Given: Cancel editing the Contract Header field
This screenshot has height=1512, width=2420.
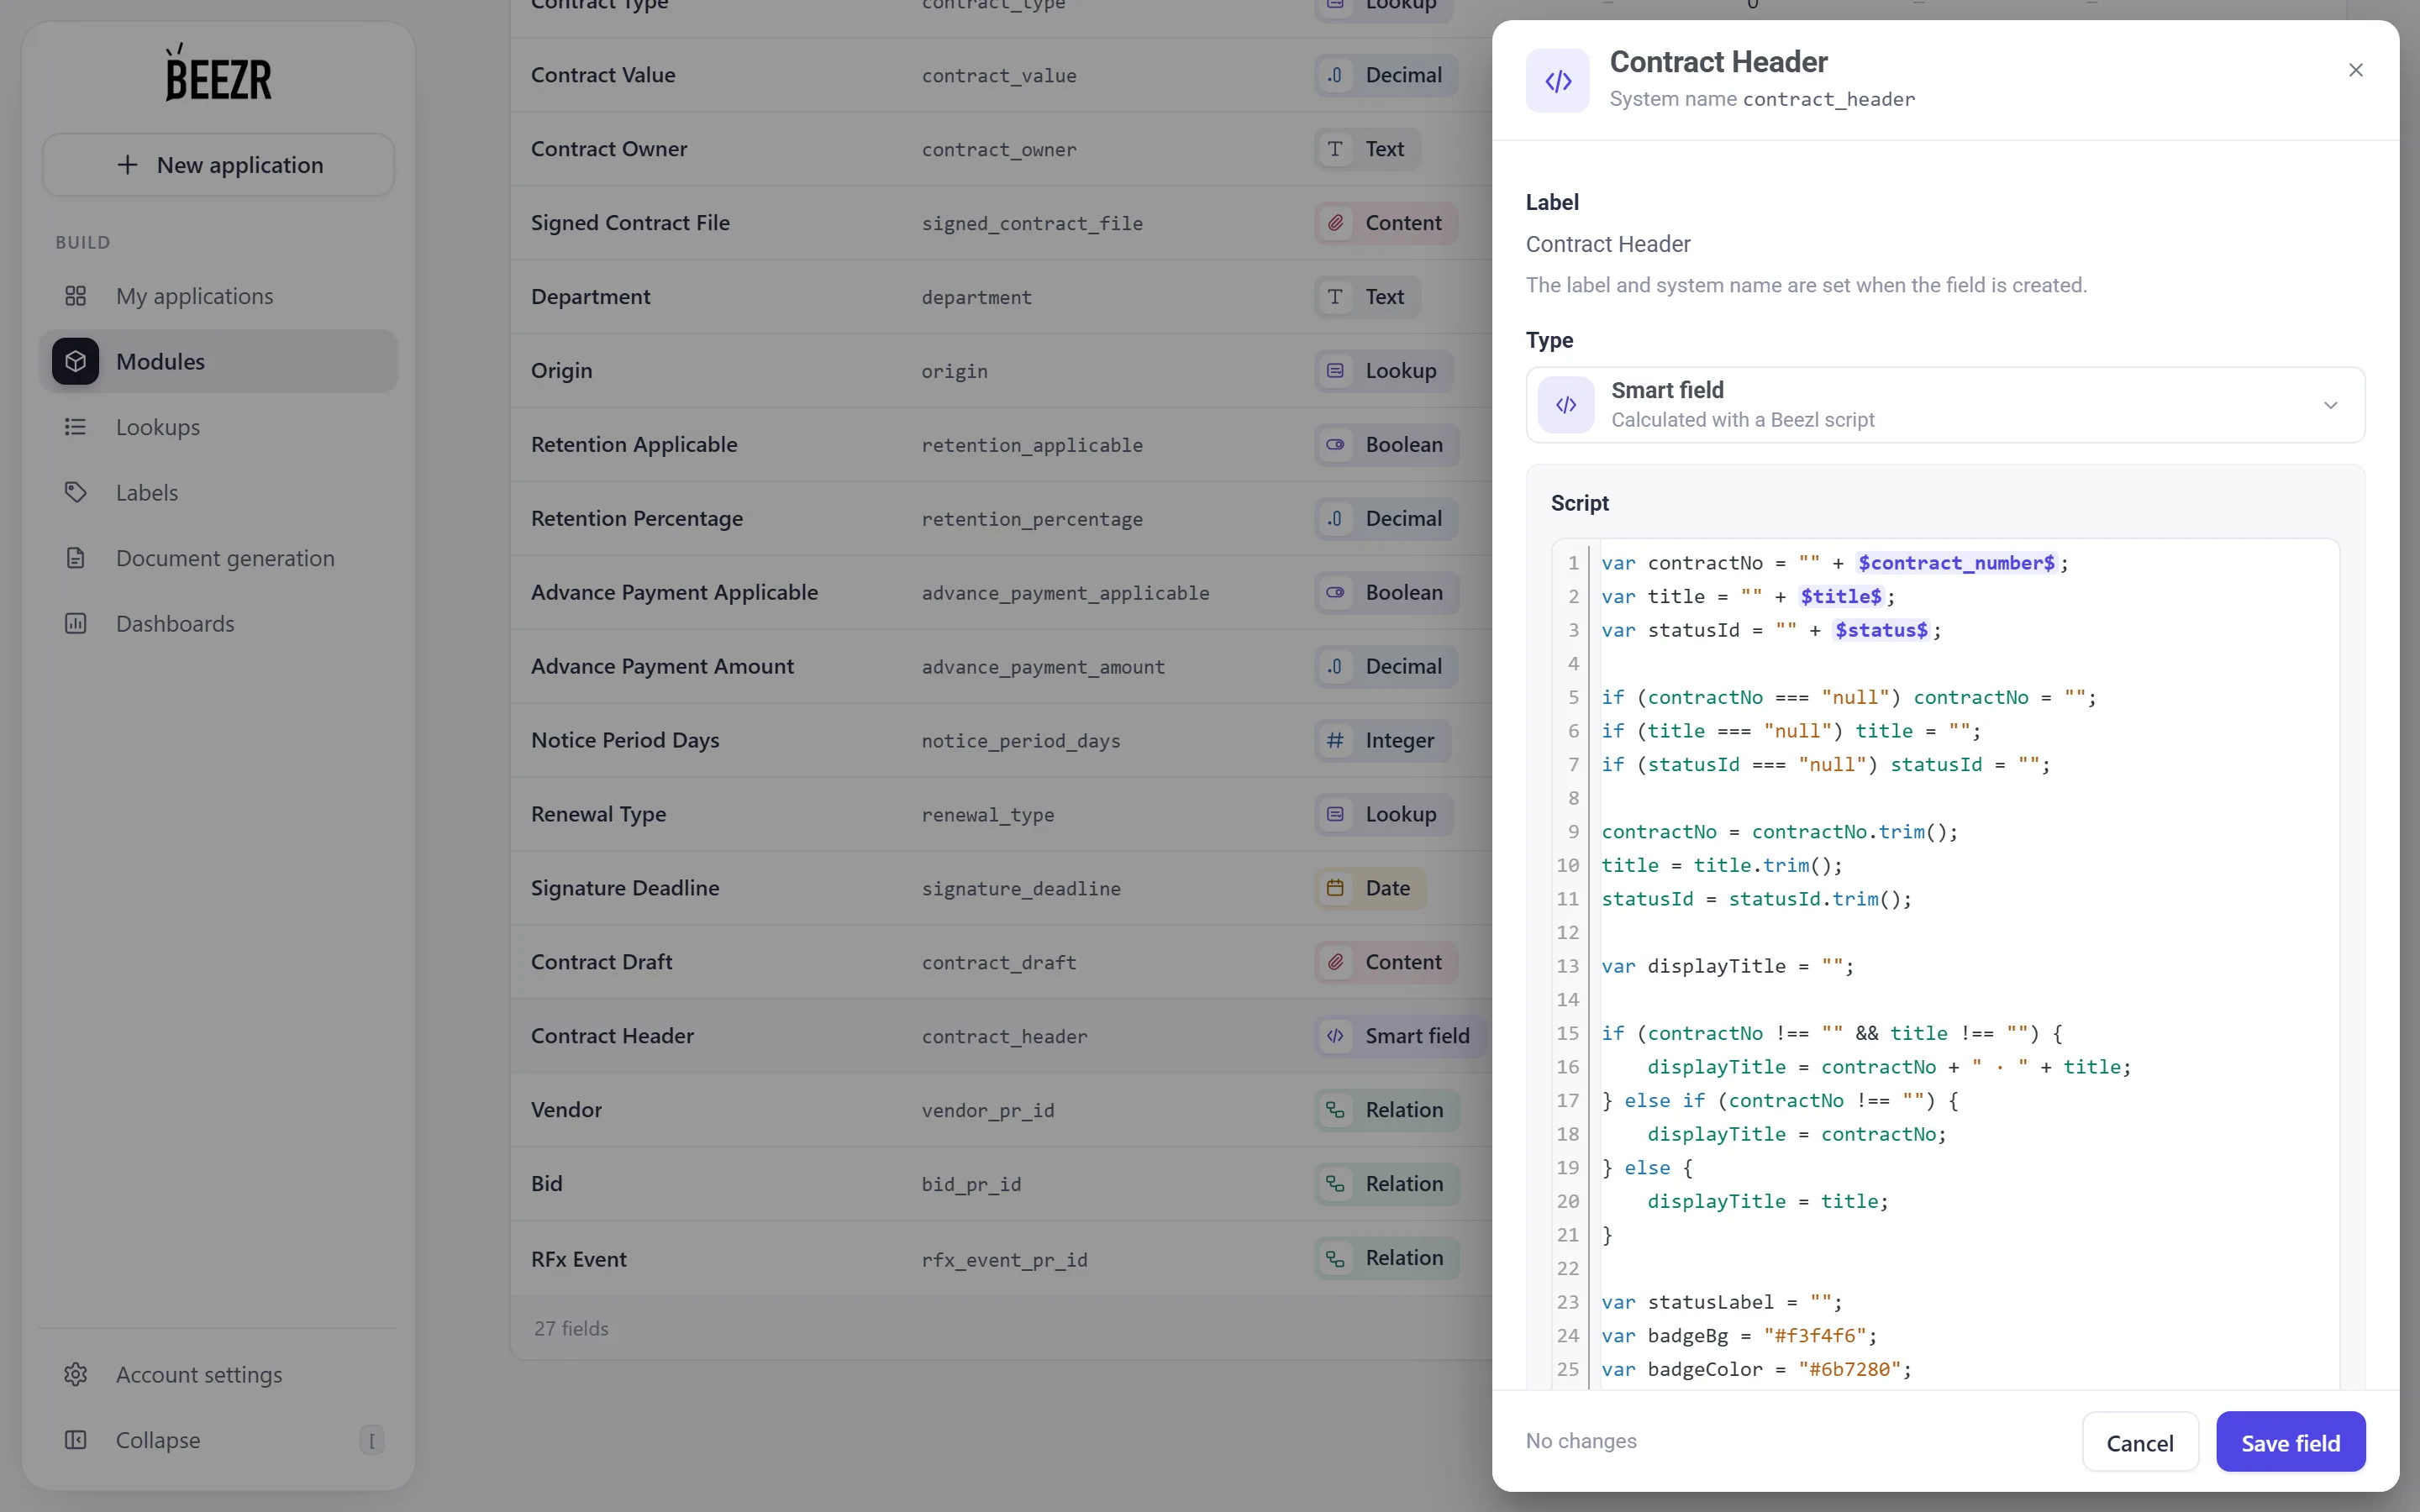Looking at the screenshot, I should pyautogui.click(x=2140, y=1442).
